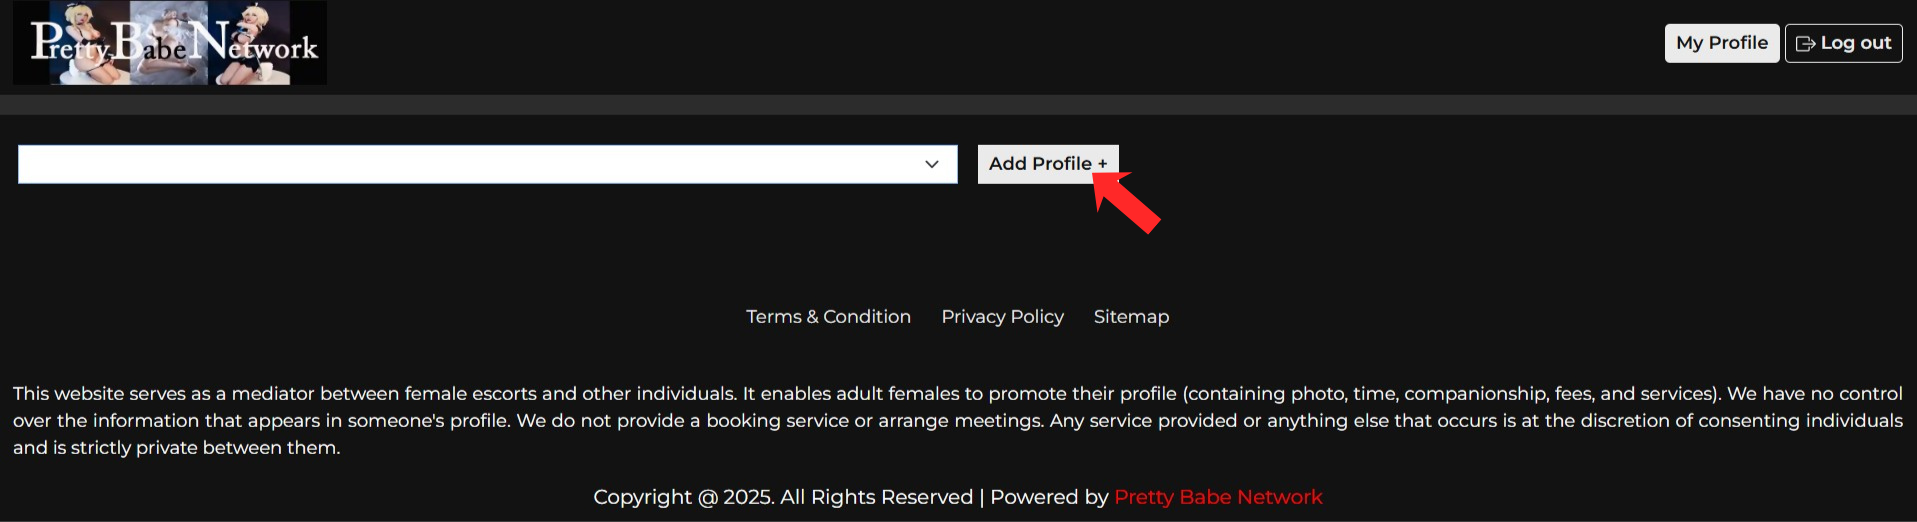Viewport: 1917px width, 522px height.
Task: Click the red arrow pointer graphic
Action: point(1130,204)
